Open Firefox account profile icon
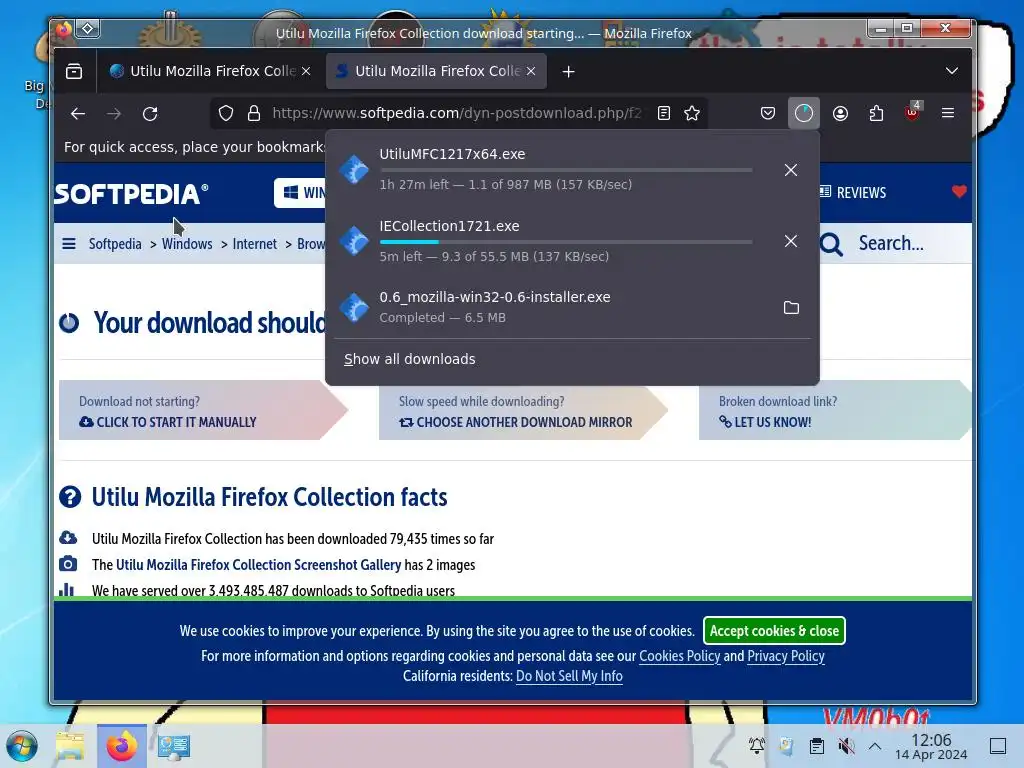 pyautogui.click(x=840, y=114)
